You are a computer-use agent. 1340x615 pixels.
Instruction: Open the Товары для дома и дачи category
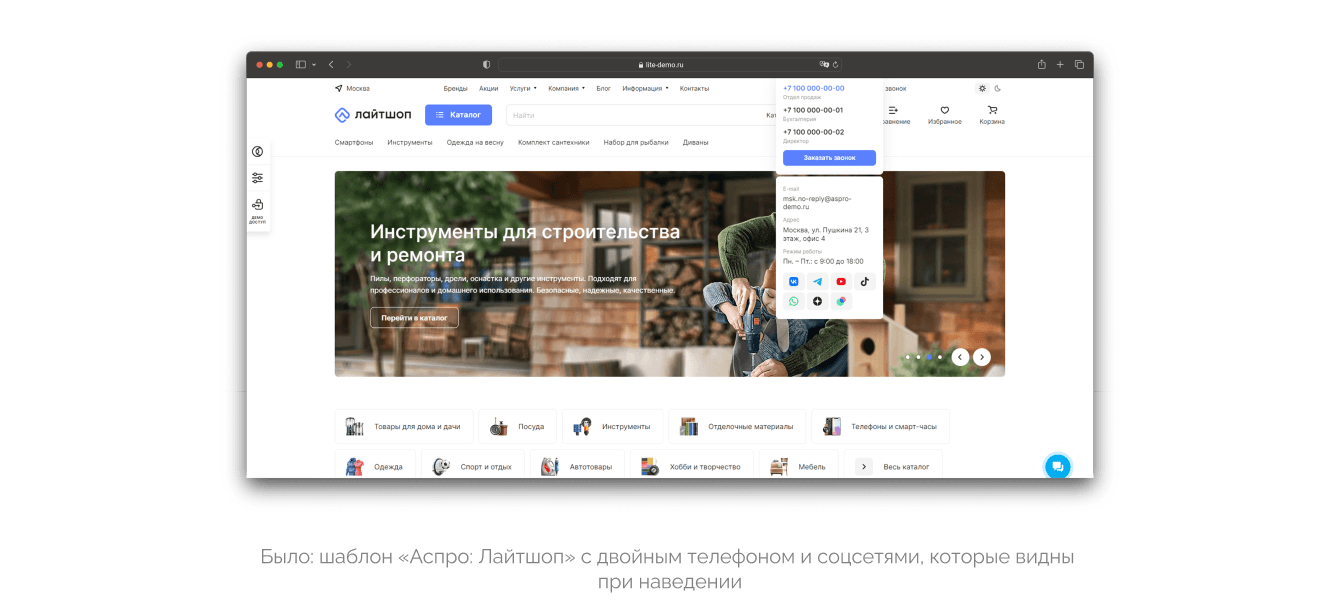coord(404,426)
